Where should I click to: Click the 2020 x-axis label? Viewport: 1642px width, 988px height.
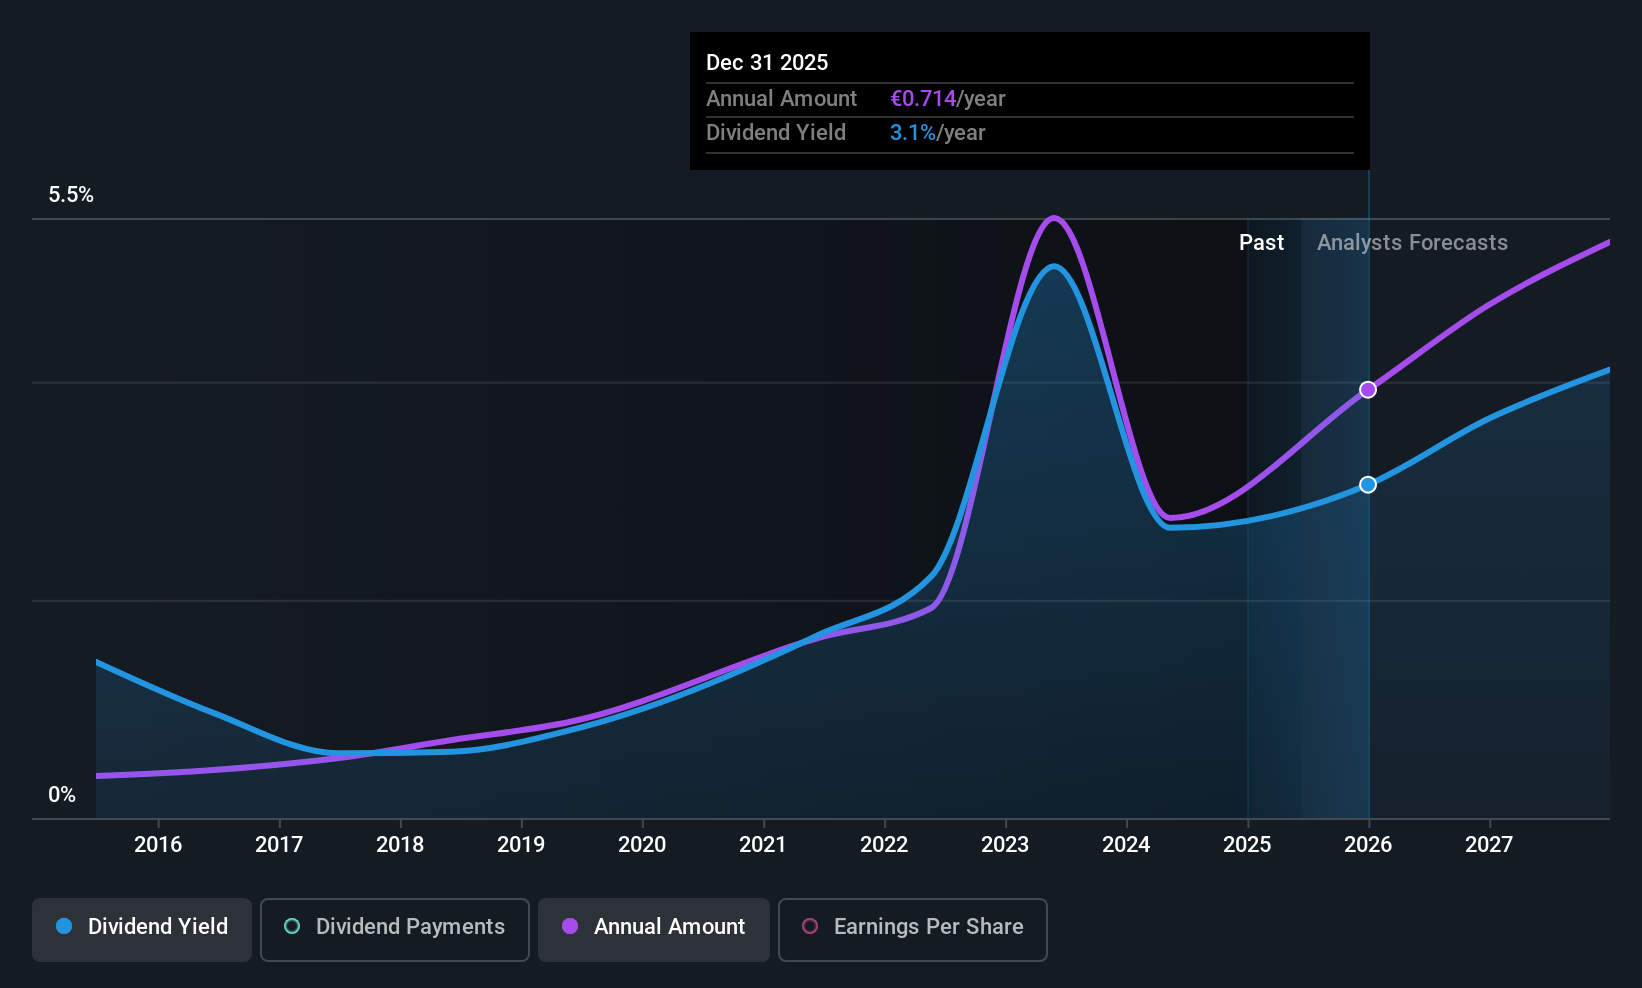pos(642,845)
